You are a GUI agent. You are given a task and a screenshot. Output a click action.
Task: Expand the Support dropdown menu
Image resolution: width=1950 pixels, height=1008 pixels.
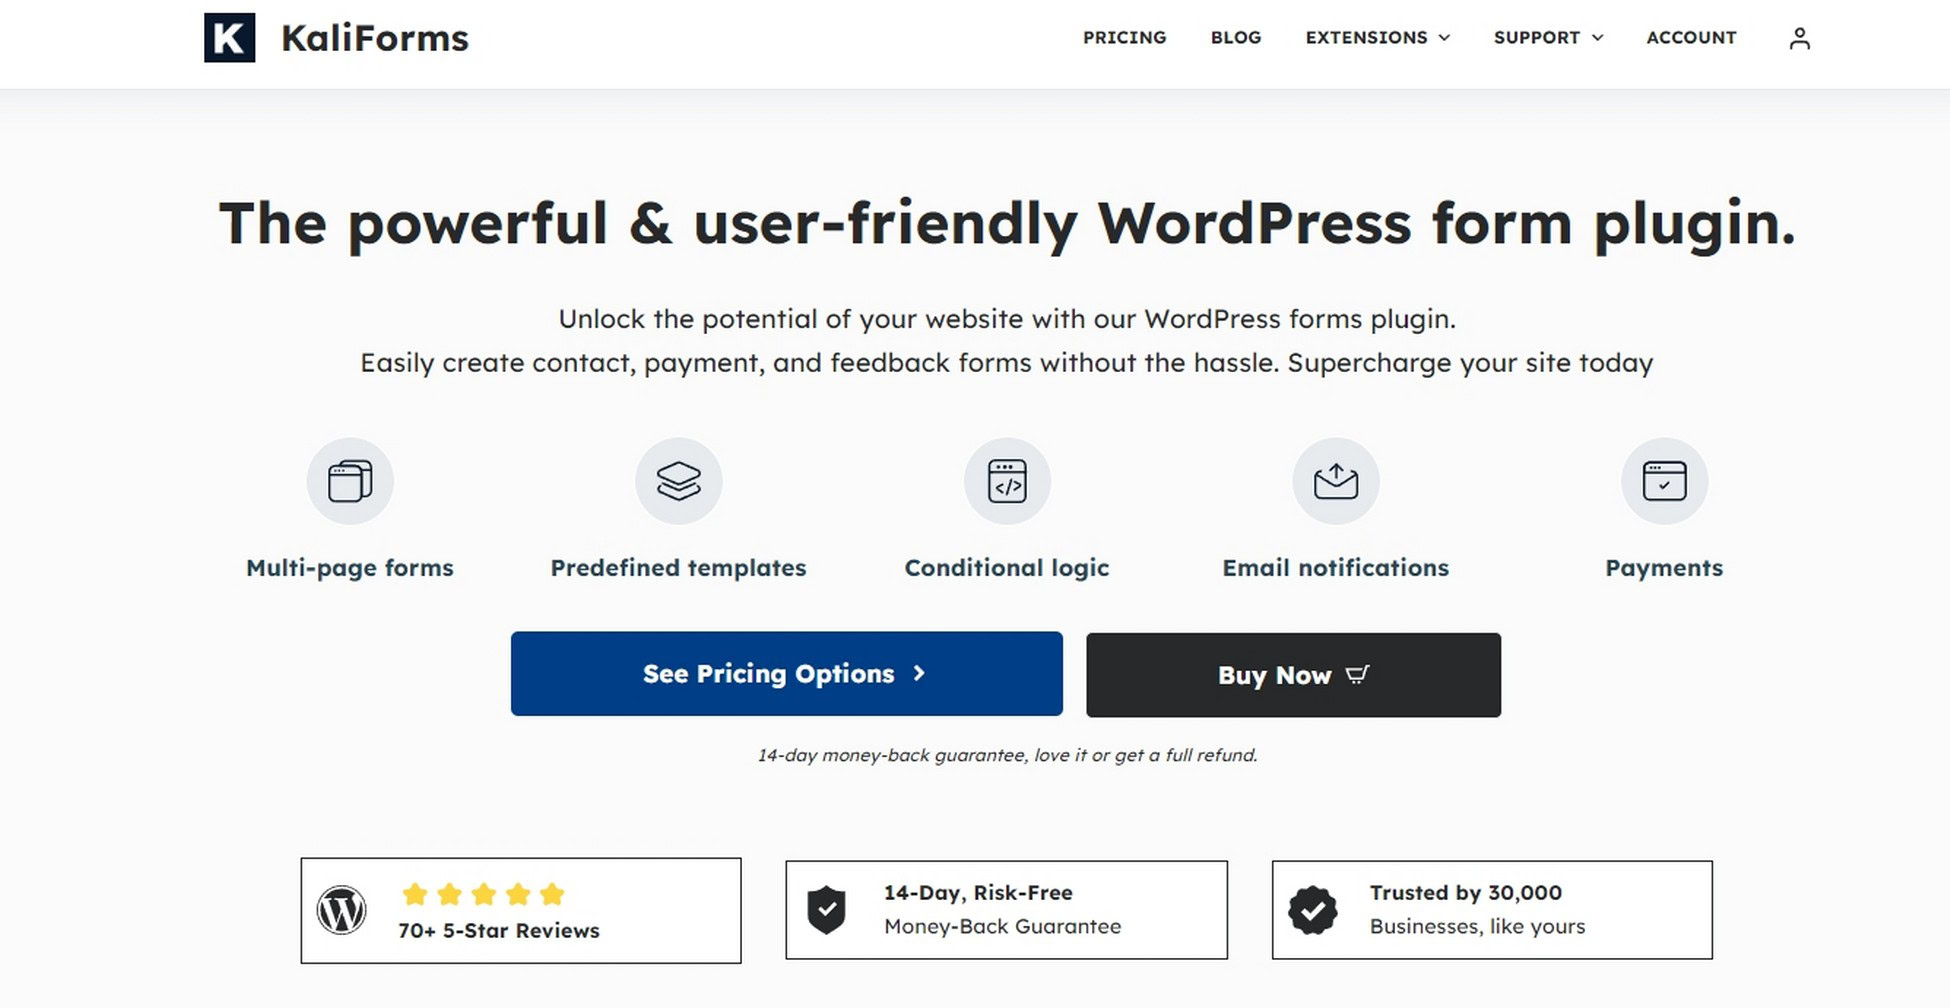click(x=1548, y=38)
